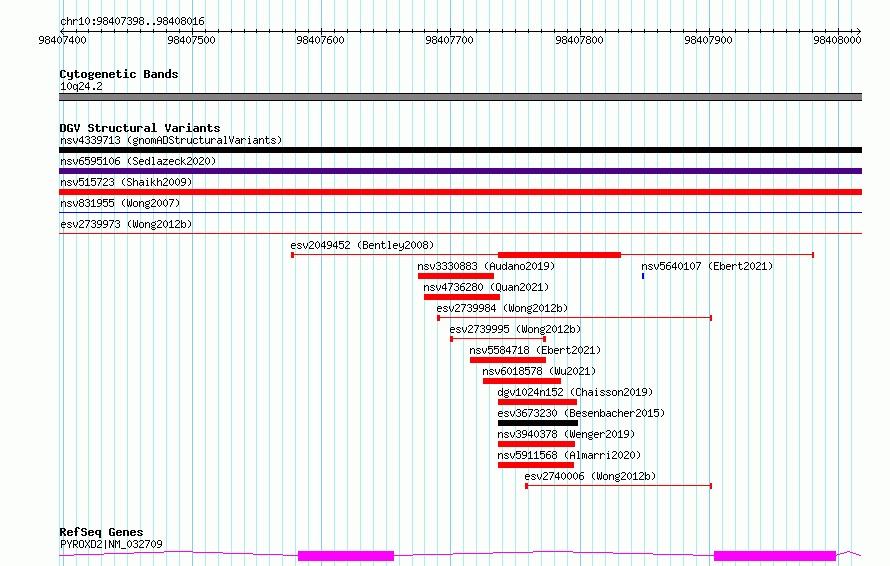890x566 pixels.
Task: Select nsv5911568 Almarri2020 label
Action: tap(569, 455)
